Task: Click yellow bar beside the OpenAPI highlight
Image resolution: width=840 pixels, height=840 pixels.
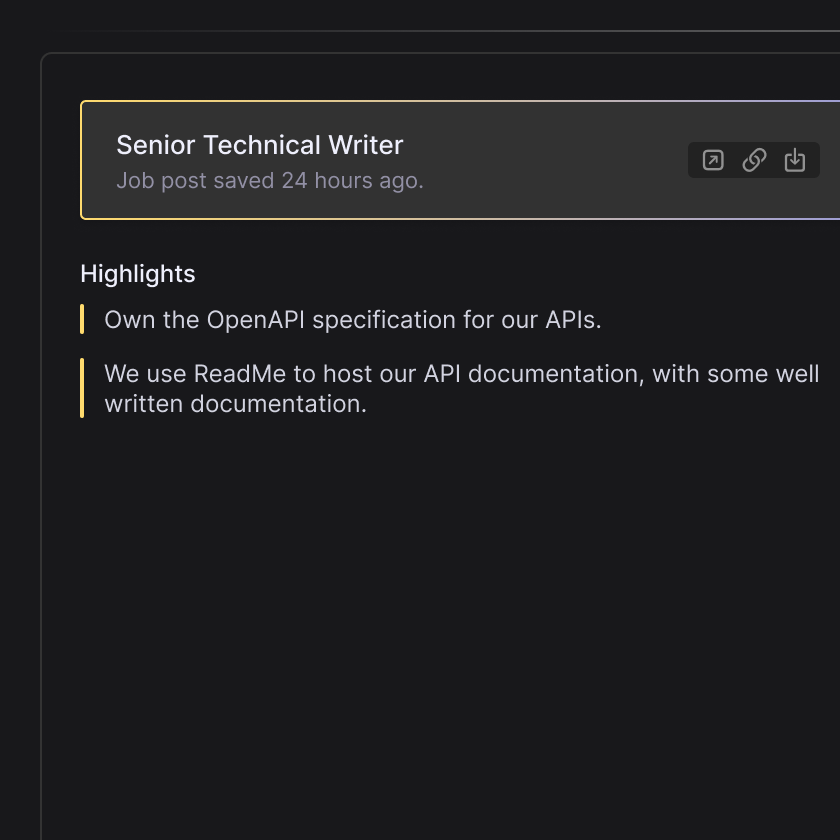Action: point(82,320)
